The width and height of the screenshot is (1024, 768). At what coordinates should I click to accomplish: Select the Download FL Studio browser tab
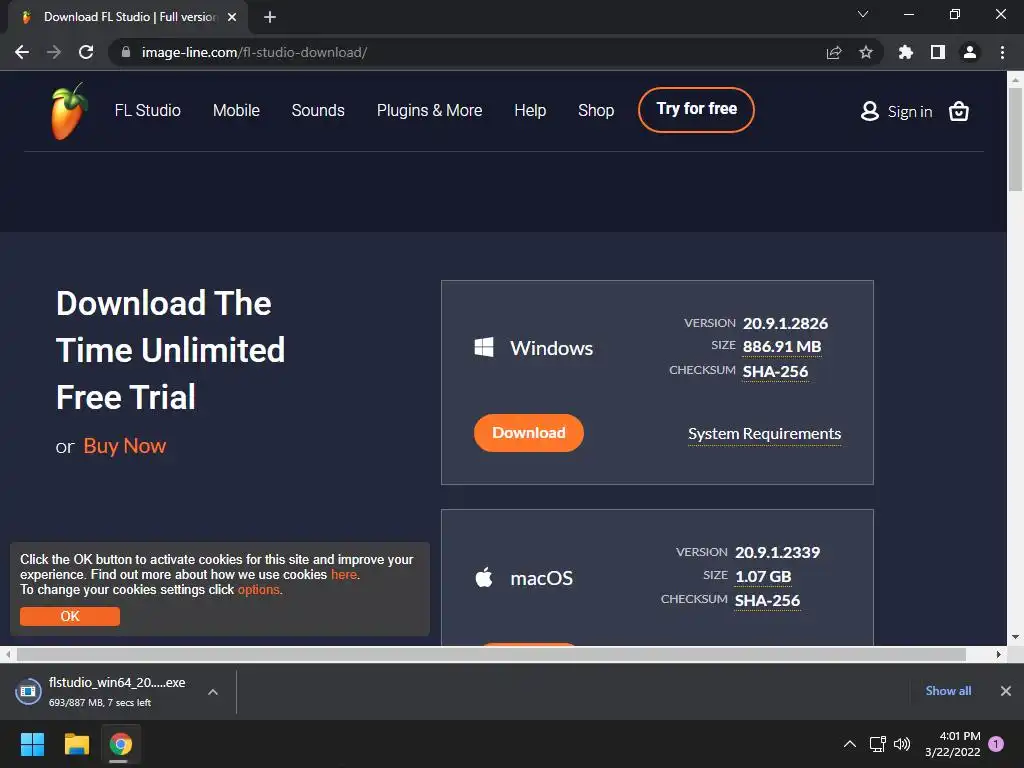coord(129,17)
